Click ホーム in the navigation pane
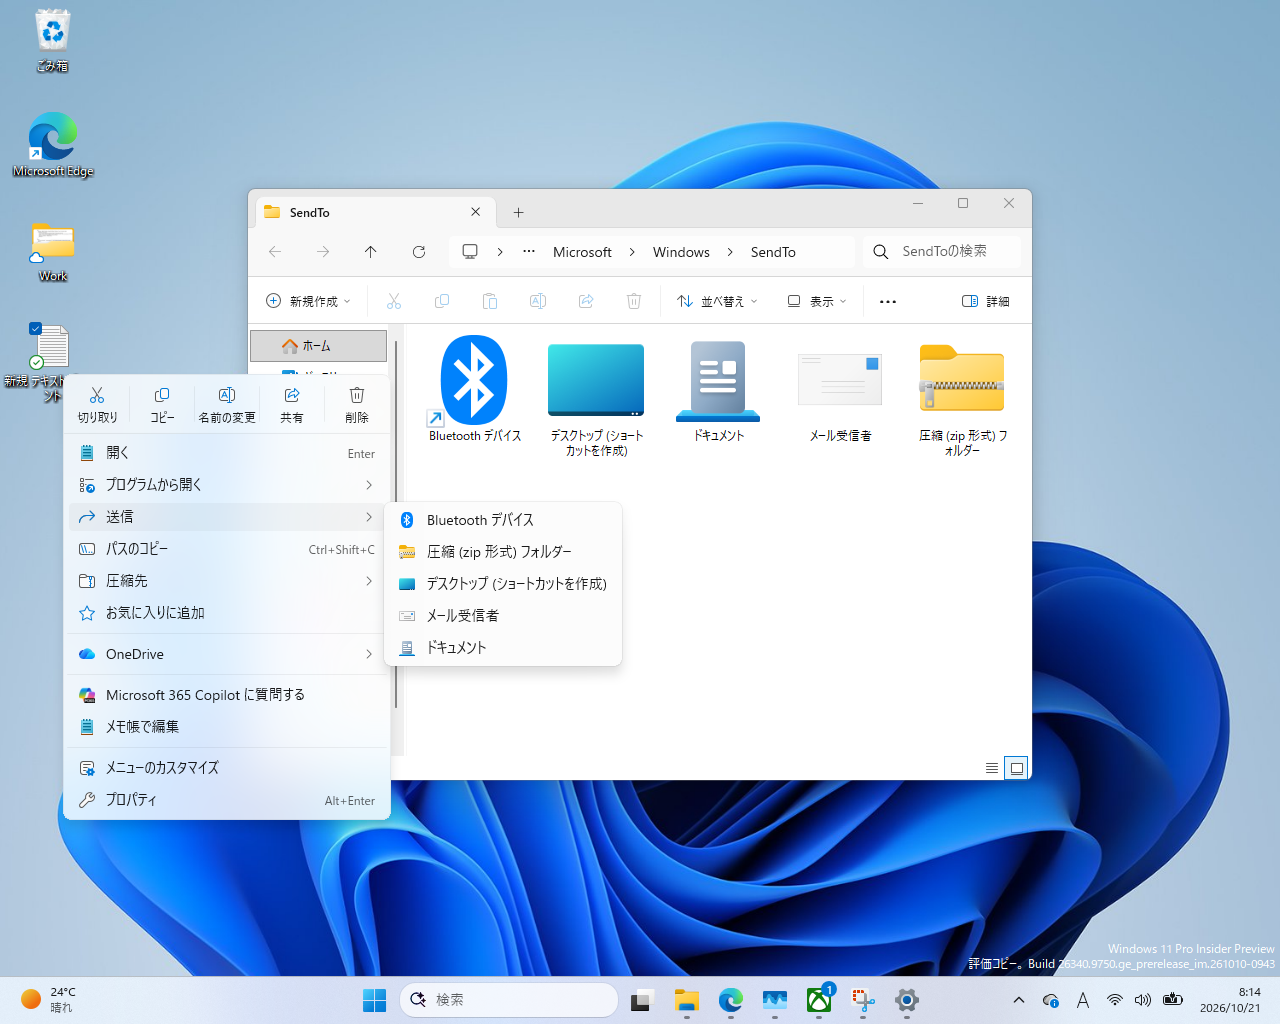The width and height of the screenshot is (1280, 1024). (x=318, y=346)
